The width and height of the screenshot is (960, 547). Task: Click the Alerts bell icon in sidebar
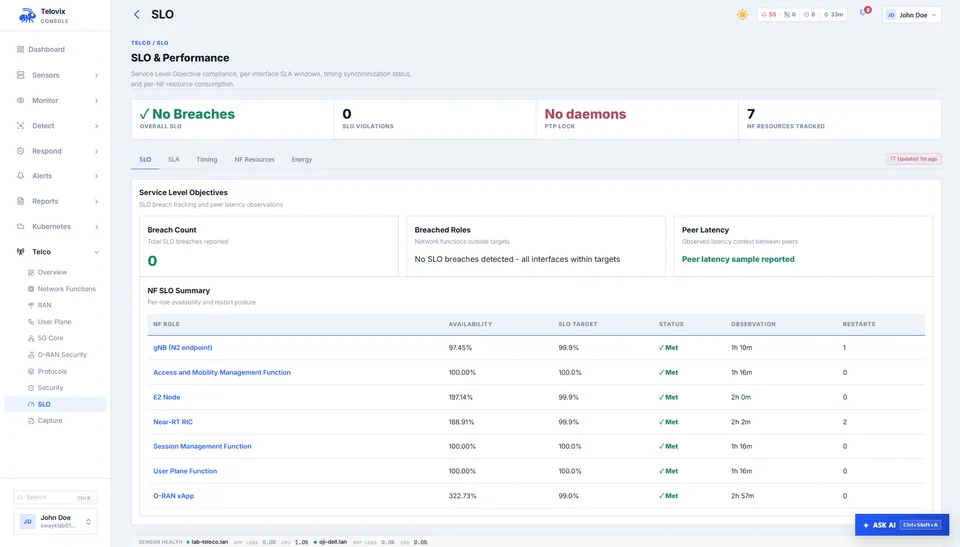coord(20,176)
